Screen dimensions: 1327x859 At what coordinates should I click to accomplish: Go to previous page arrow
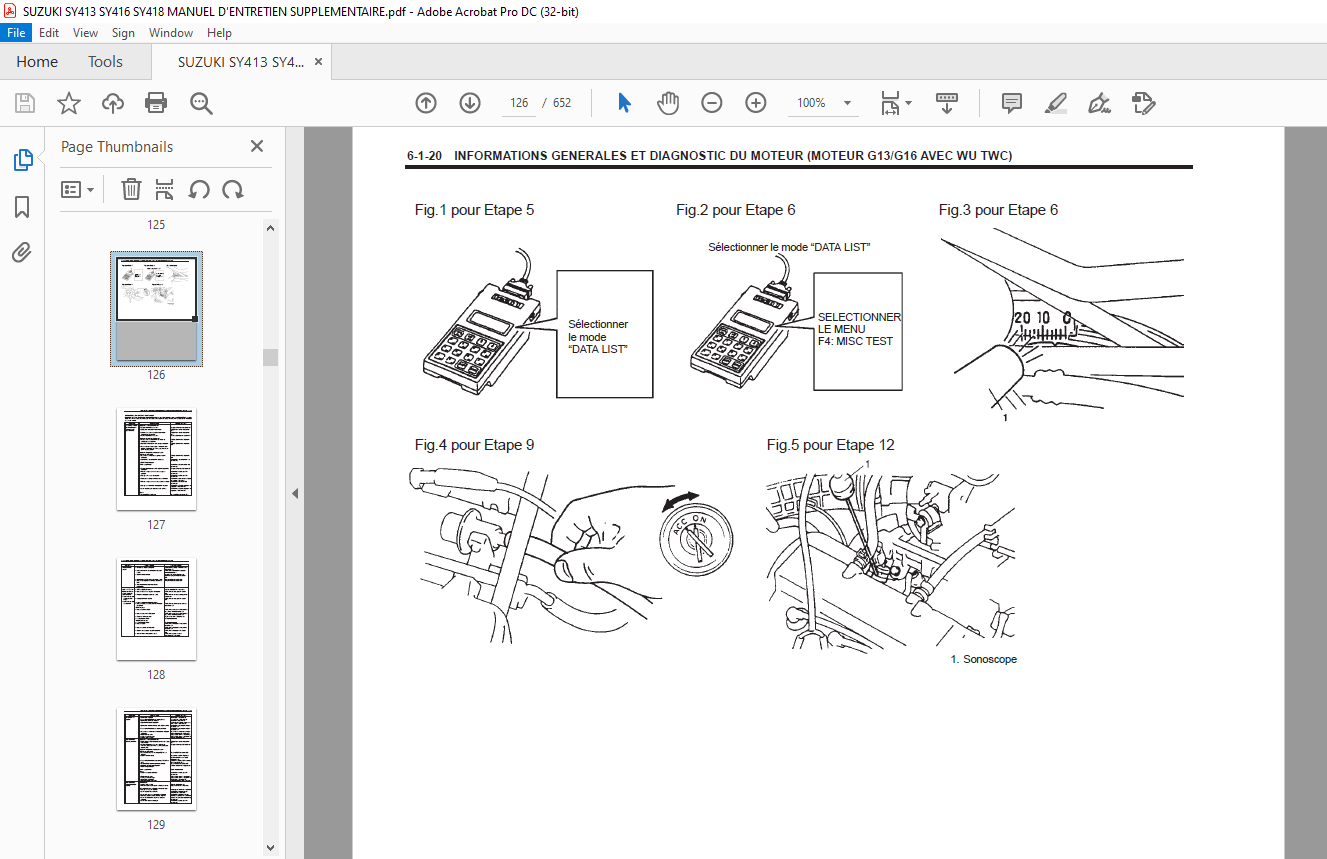coord(426,103)
